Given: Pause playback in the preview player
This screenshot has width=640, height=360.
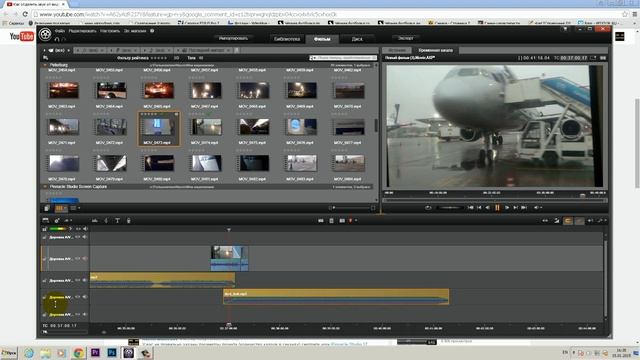Looking at the screenshot, I should click(x=497, y=207).
